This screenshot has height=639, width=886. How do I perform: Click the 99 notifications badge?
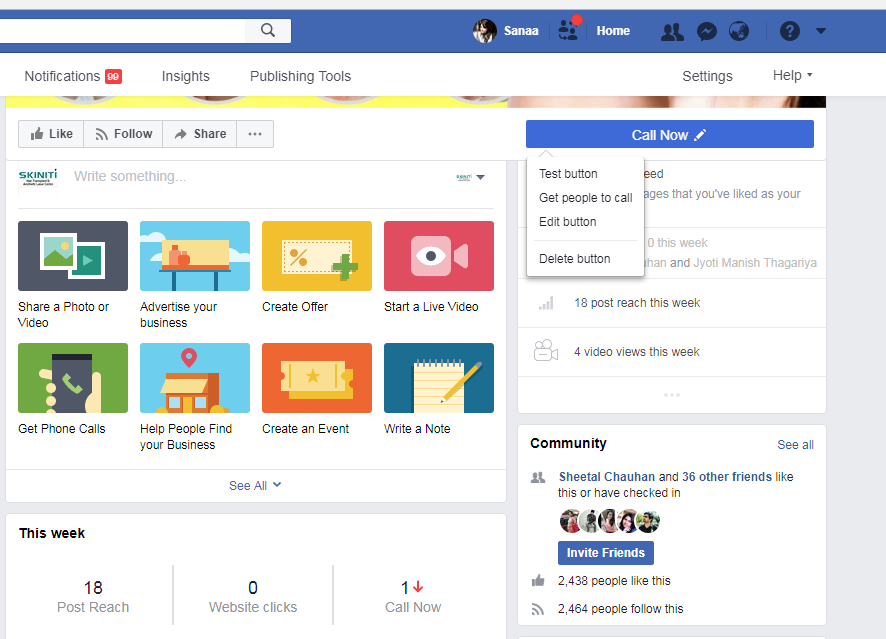[113, 76]
